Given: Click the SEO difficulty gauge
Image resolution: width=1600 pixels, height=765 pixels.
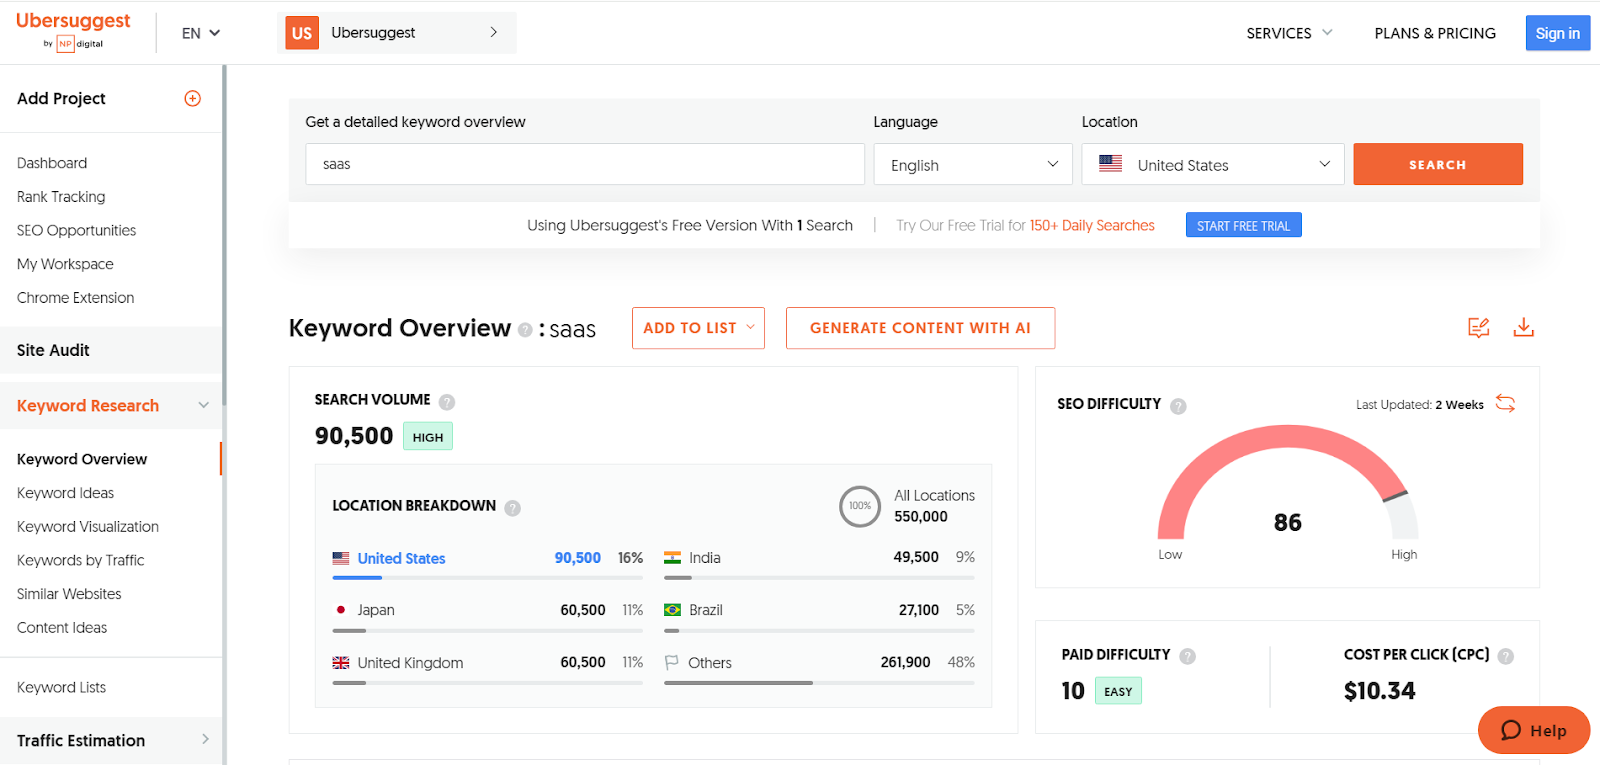Looking at the screenshot, I should click(x=1288, y=483).
